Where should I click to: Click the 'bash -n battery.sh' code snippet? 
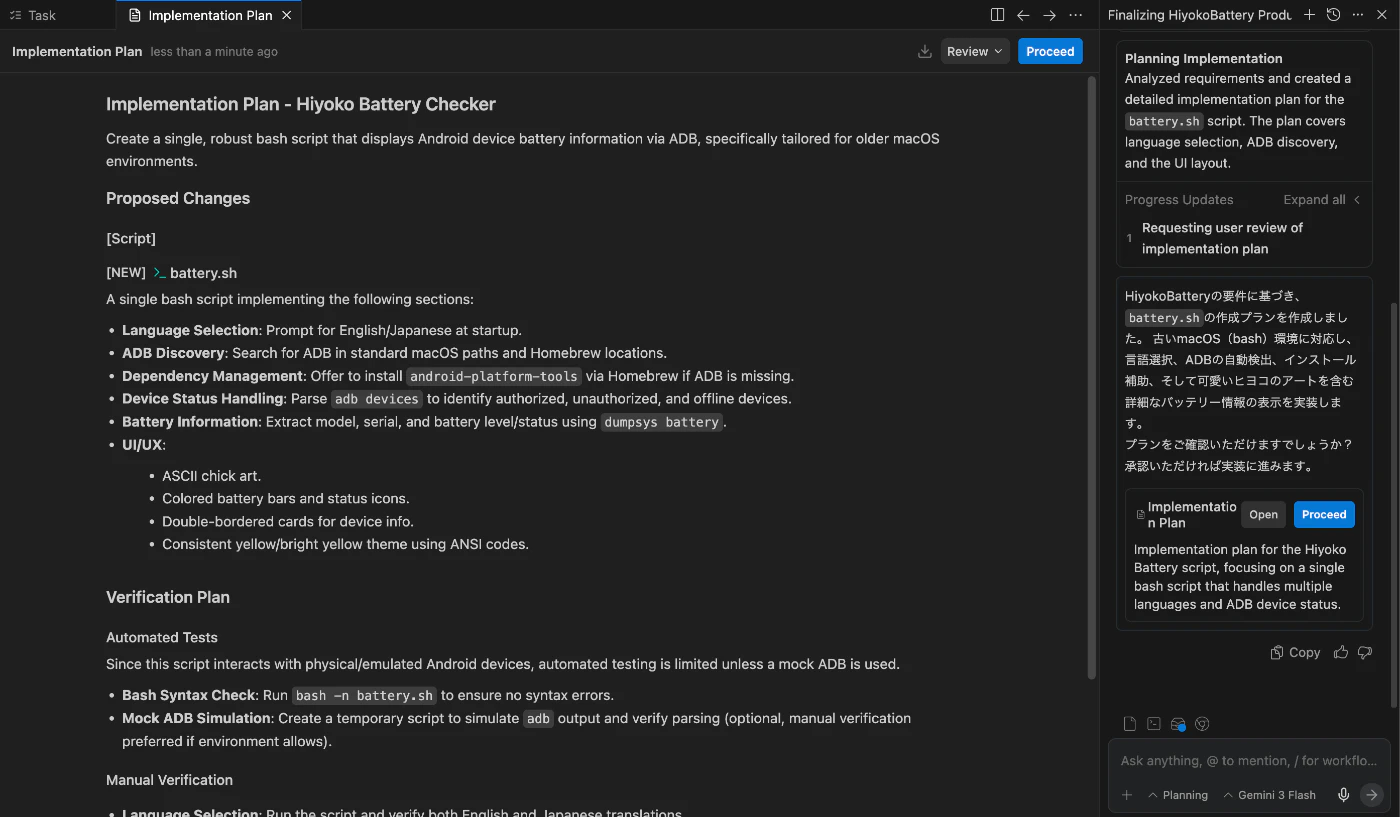(364, 696)
